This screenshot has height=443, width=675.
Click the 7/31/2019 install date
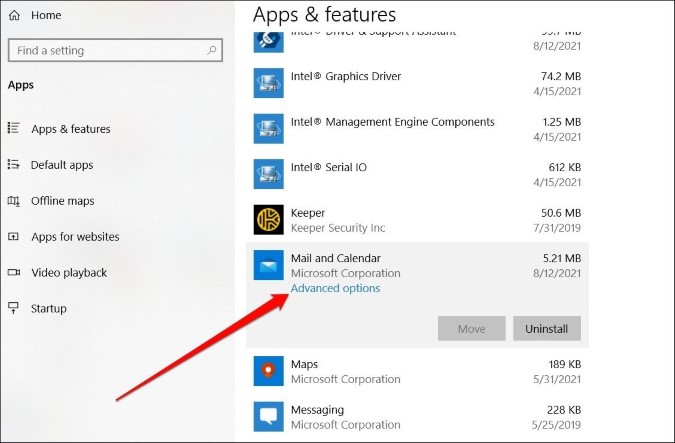pyautogui.click(x=557, y=228)
